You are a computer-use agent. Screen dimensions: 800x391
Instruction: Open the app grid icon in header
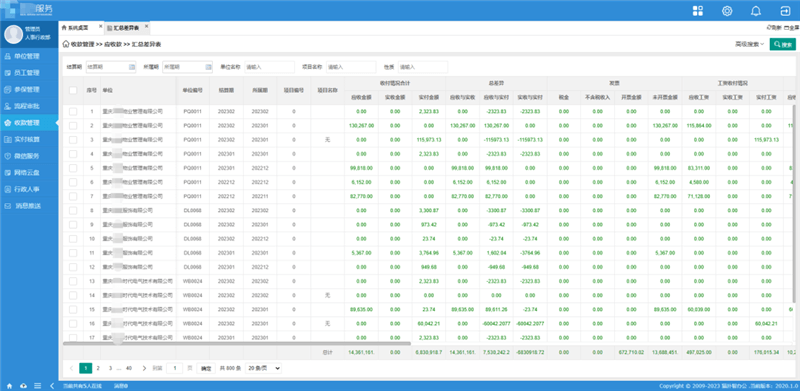coord(697,11)
